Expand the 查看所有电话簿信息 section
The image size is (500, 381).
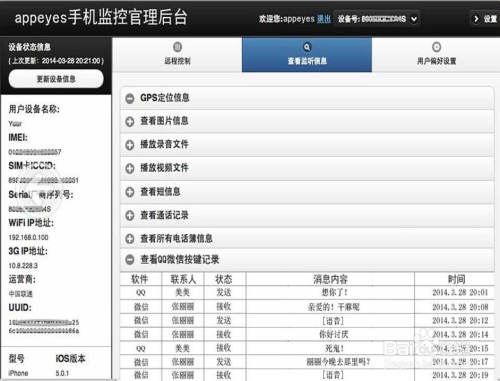307,238
